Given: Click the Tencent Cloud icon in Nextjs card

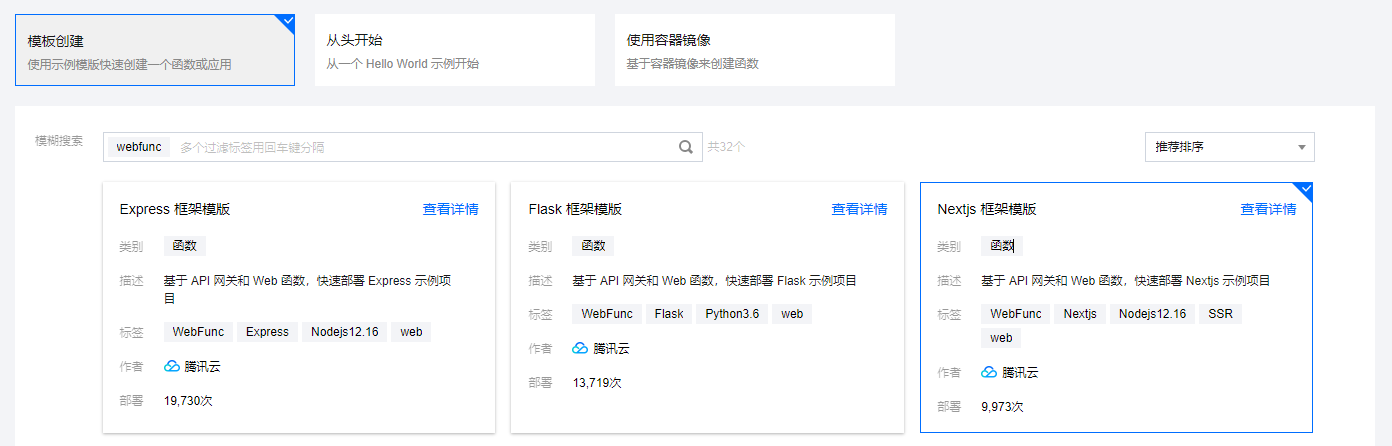Looking at the screenshot, I should click(989, 372).
